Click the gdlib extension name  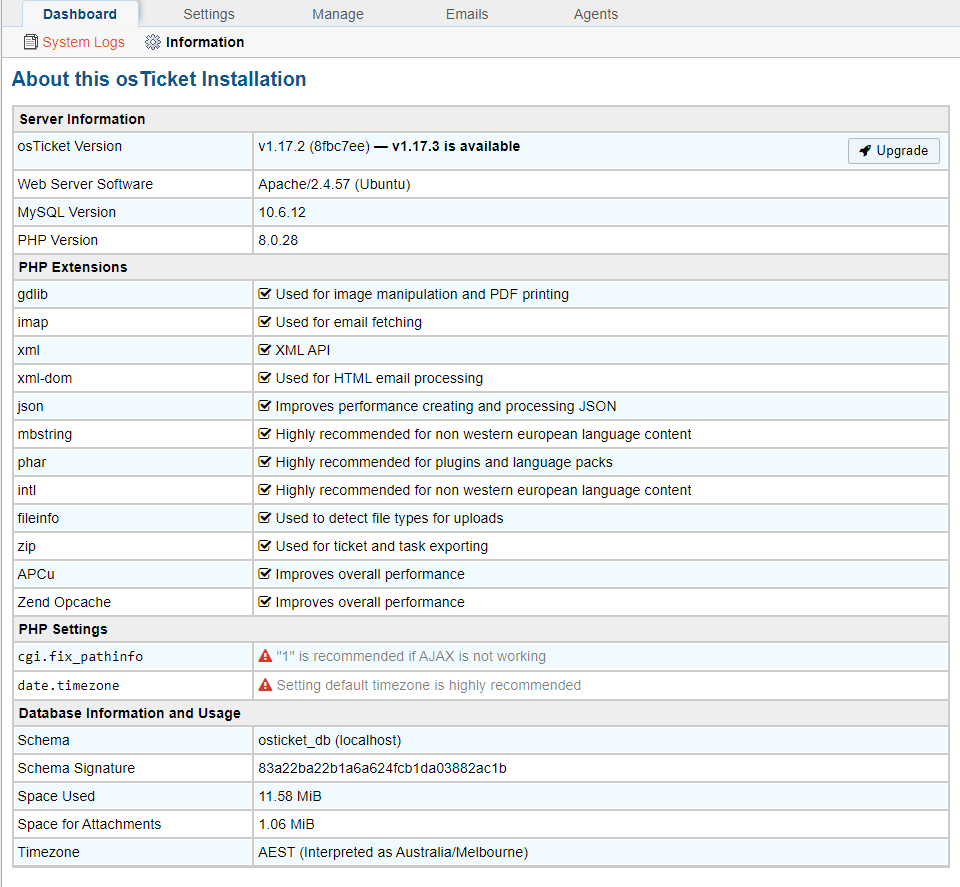(32, 294)
